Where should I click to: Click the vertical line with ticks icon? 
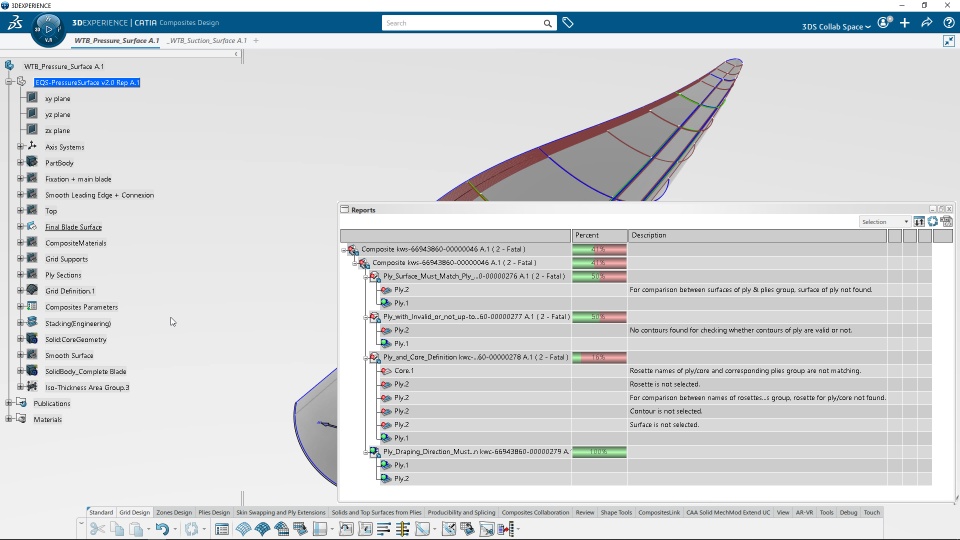(x=402, y=529)
